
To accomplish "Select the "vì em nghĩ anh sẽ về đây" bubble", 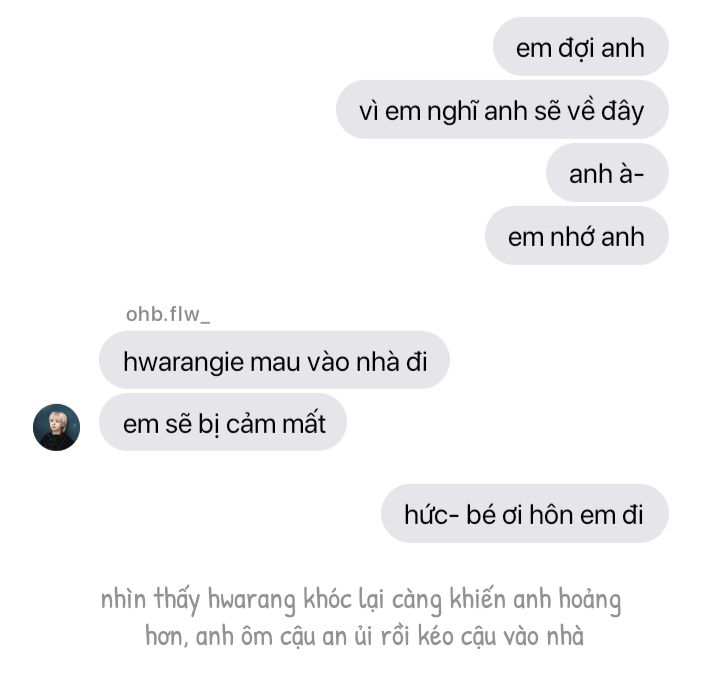I will coord(502,109).
